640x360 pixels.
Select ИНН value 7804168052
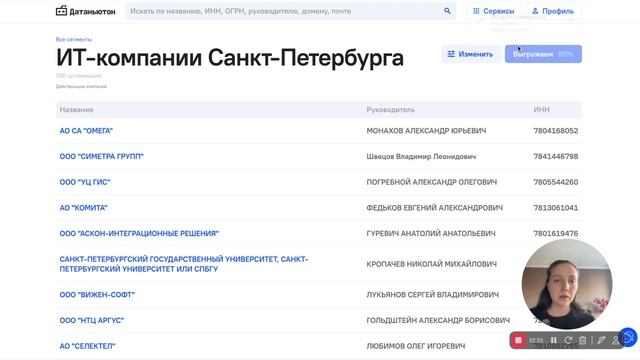[556, 131]
